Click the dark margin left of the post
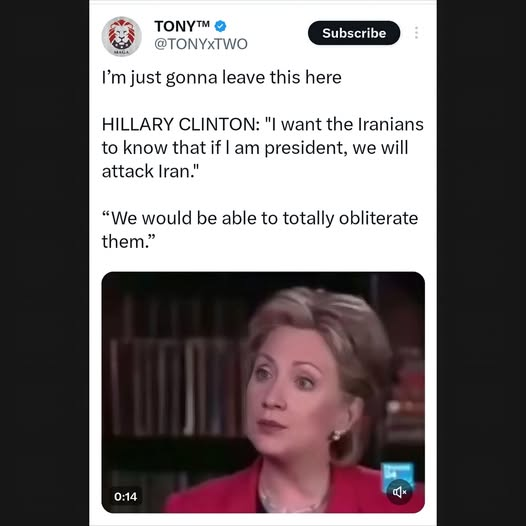Viewport: 526px width, 526px height. point(44,263)
